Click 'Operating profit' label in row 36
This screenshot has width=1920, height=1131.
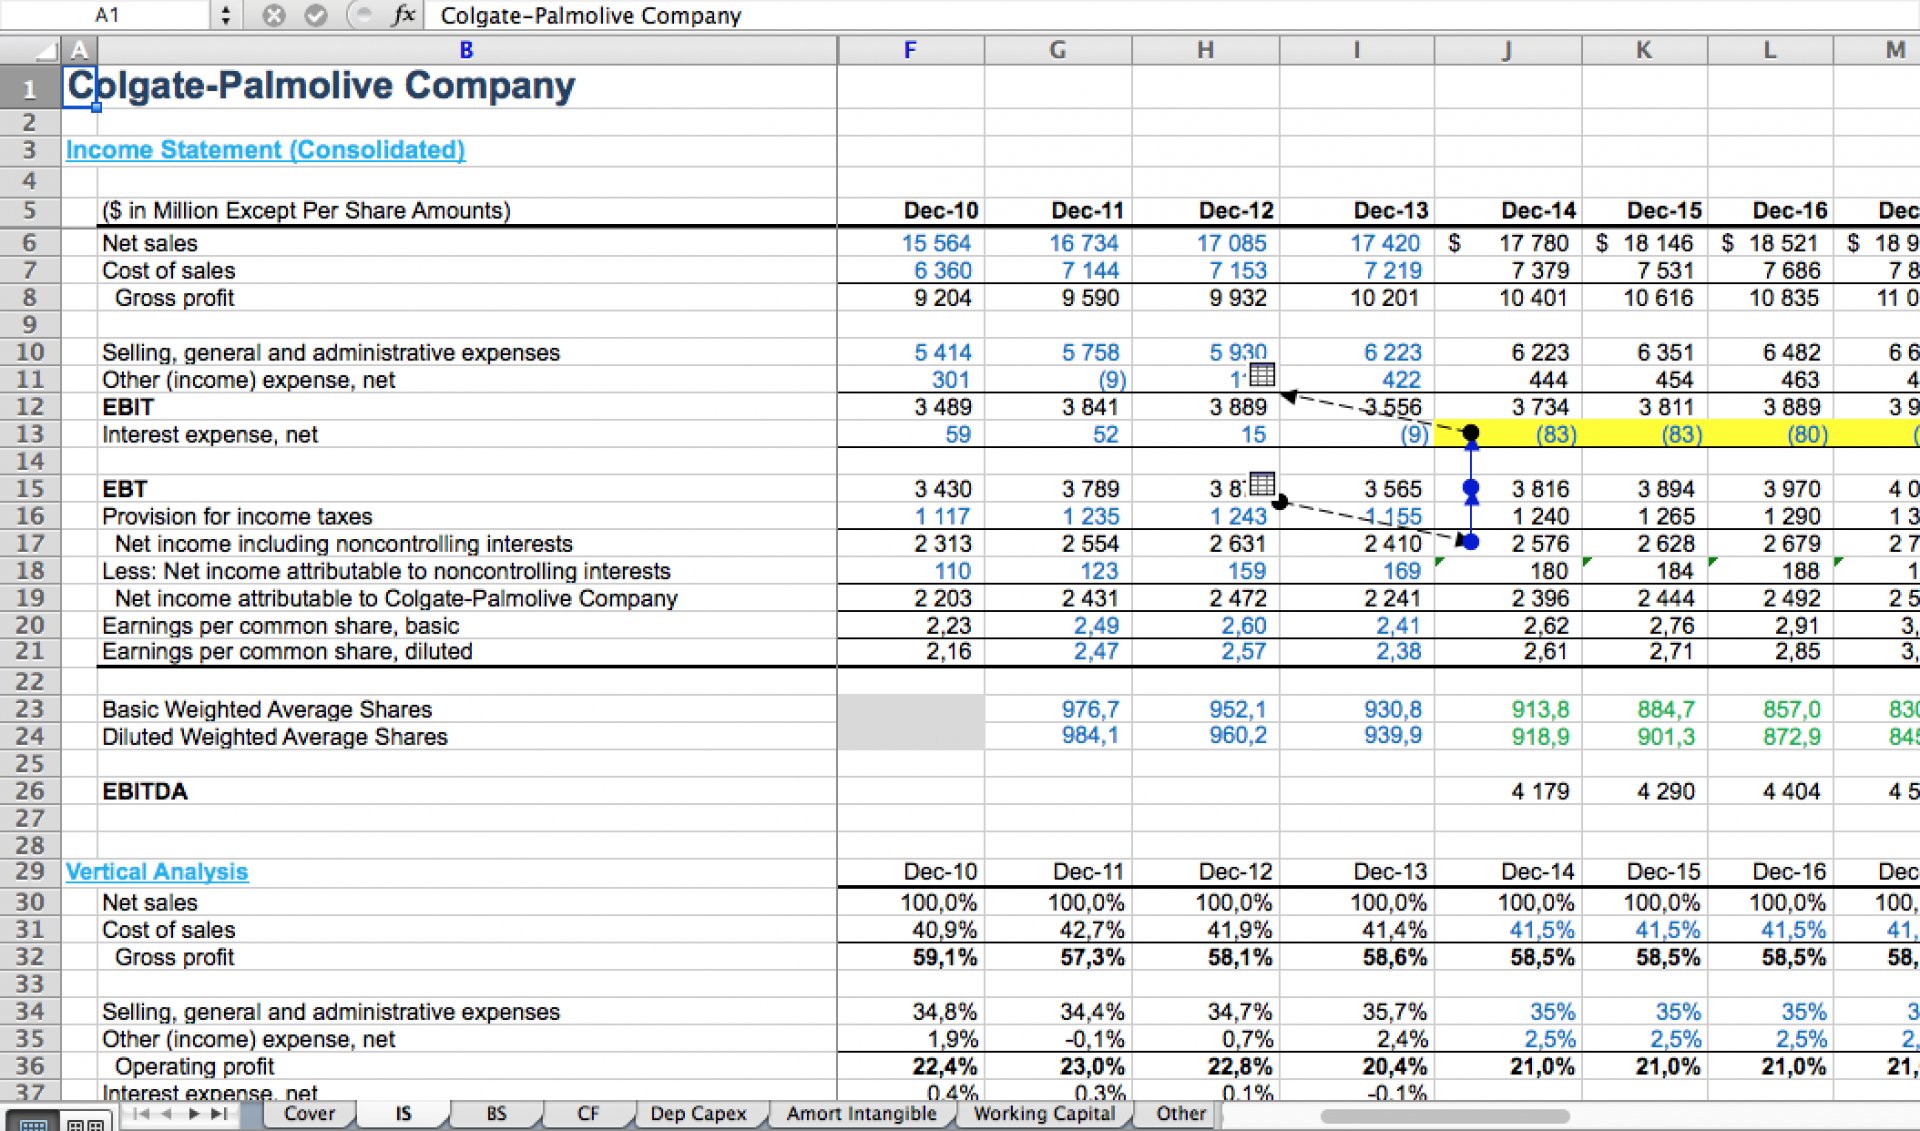(x=194, y=1066)
